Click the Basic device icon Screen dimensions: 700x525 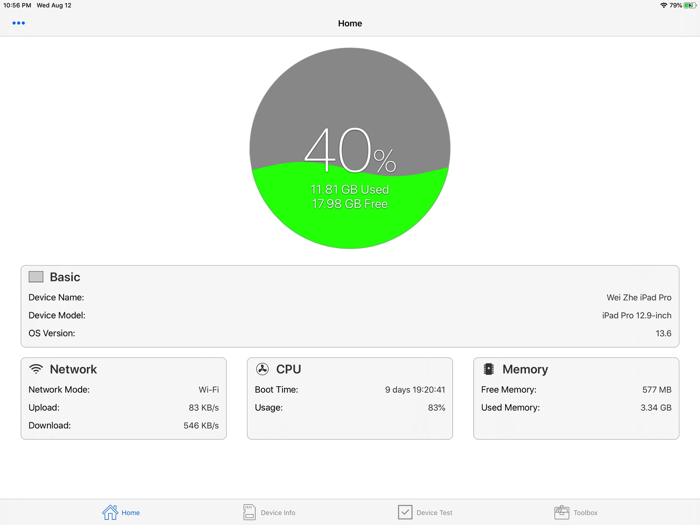36,277
